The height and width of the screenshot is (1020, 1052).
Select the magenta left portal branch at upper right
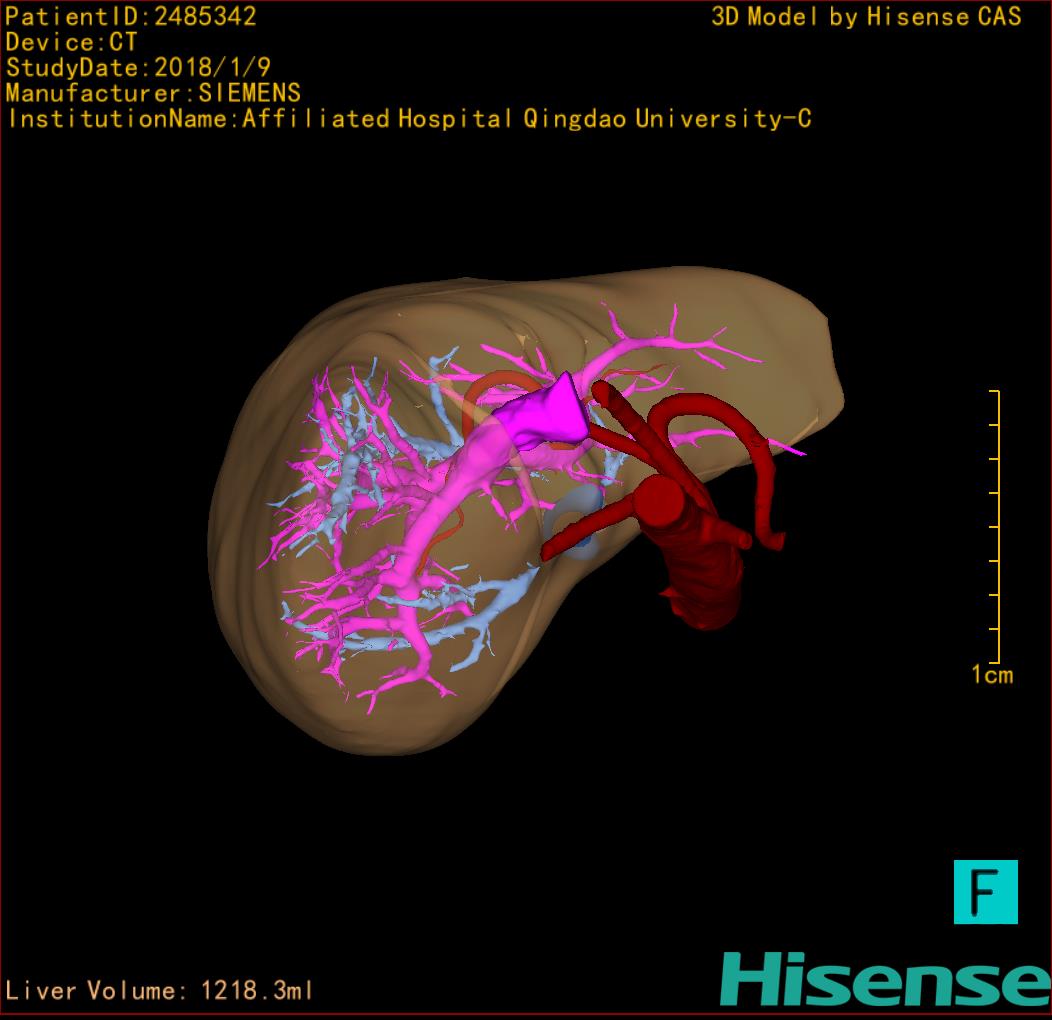(660, 343)
